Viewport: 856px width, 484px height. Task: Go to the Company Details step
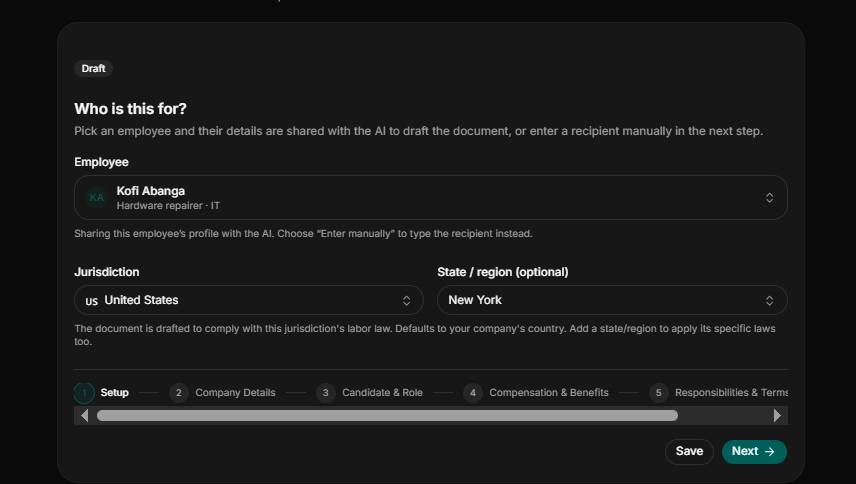pyautogui.click(x=222, y=393)
